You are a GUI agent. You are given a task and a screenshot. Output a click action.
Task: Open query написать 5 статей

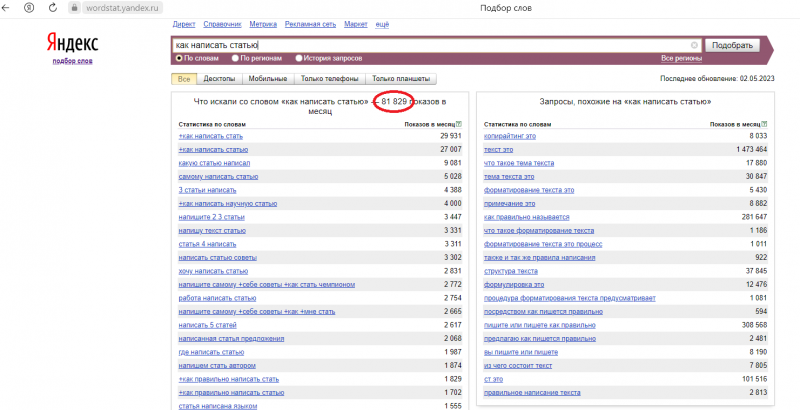pyautogui.click(x=208, y=325)
